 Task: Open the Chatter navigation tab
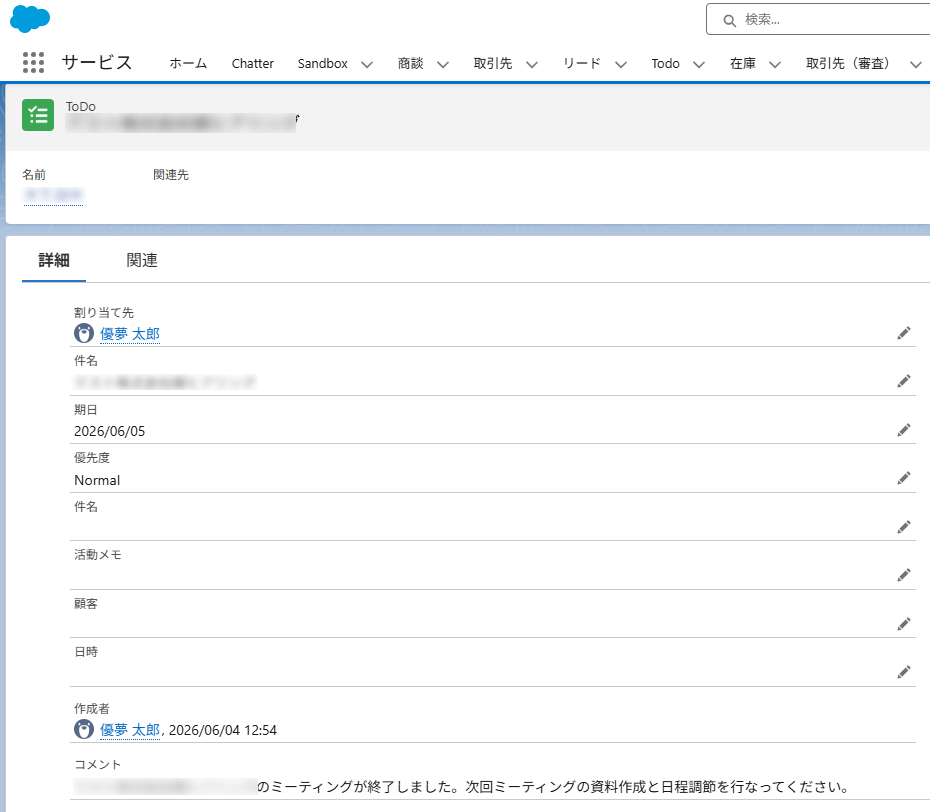coord(253,63)
